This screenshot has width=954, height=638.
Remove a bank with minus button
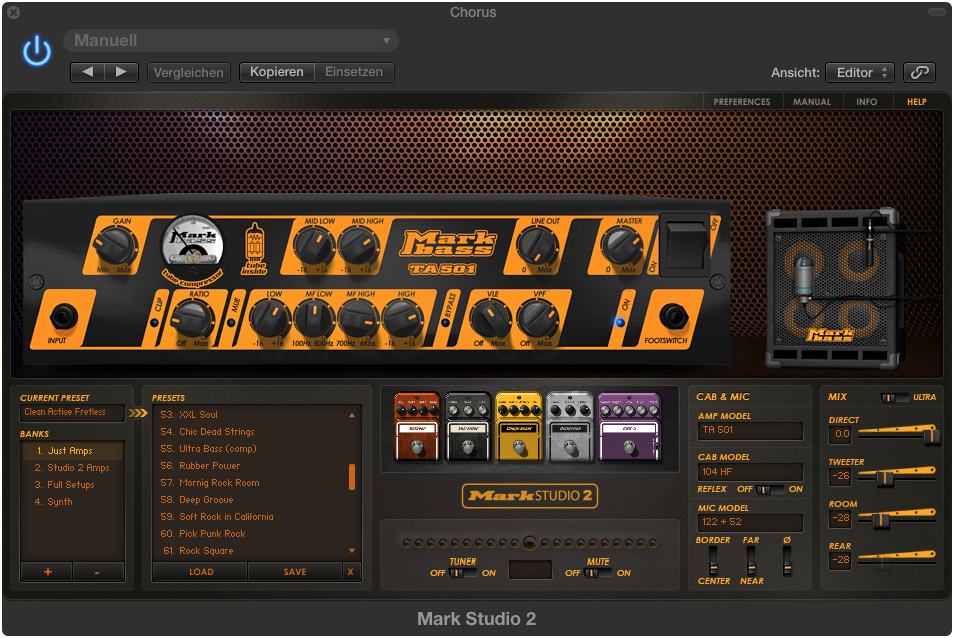pos(97,572)
